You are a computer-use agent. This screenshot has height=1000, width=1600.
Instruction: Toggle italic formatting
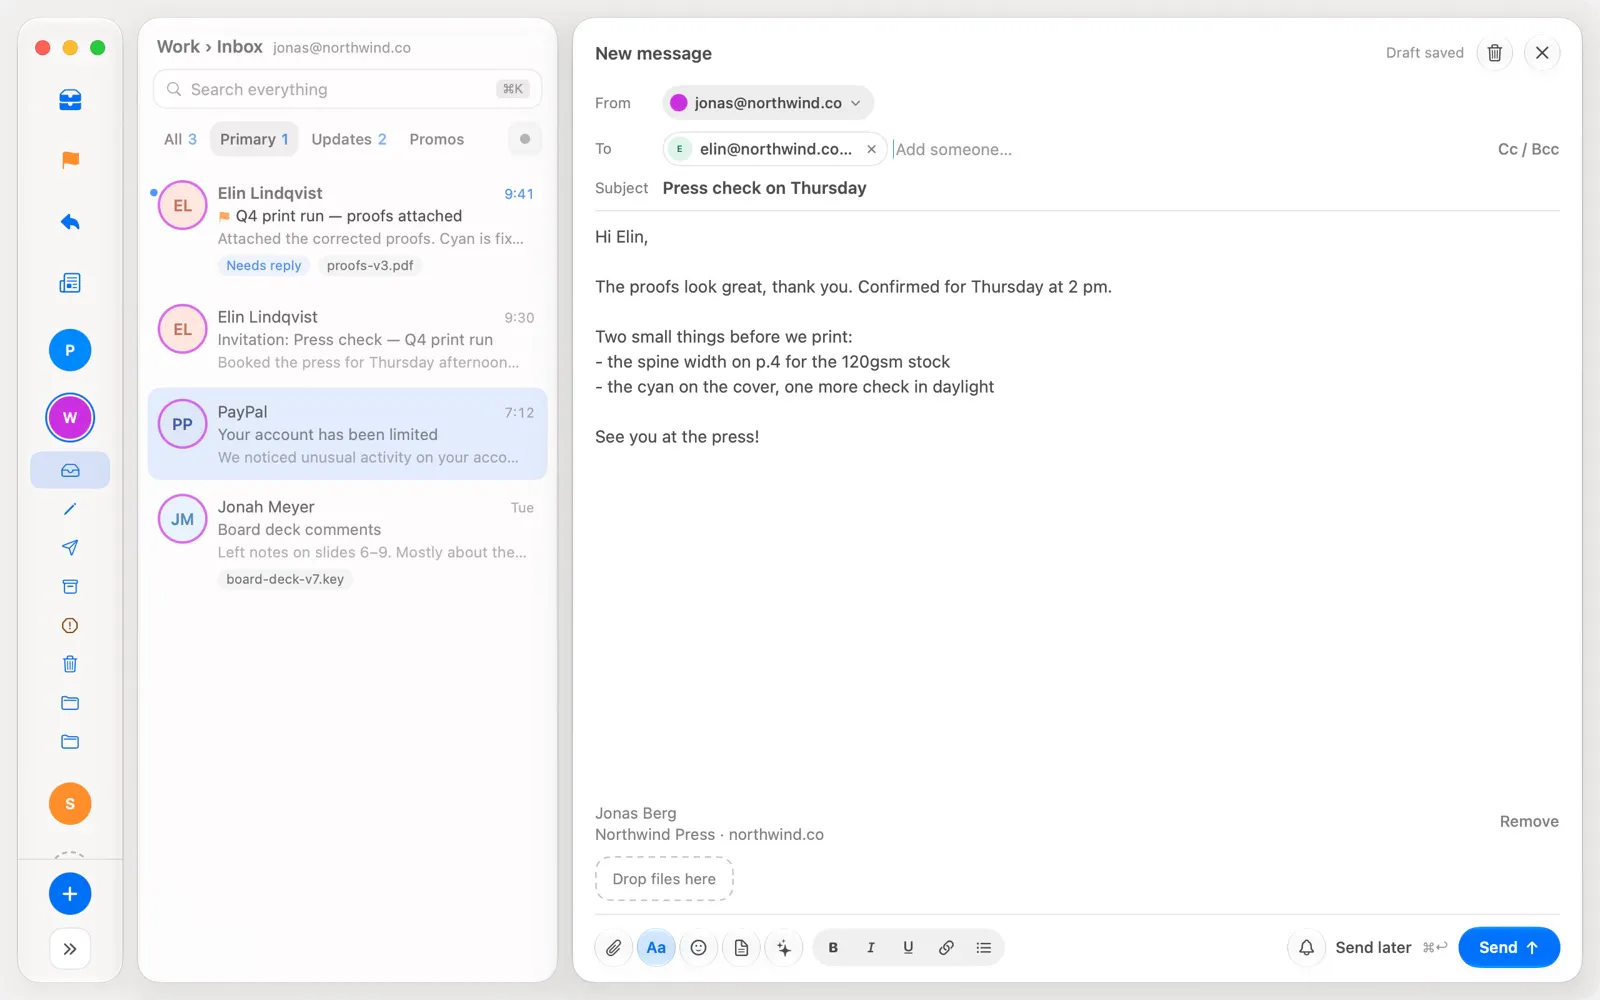point(871,948)
